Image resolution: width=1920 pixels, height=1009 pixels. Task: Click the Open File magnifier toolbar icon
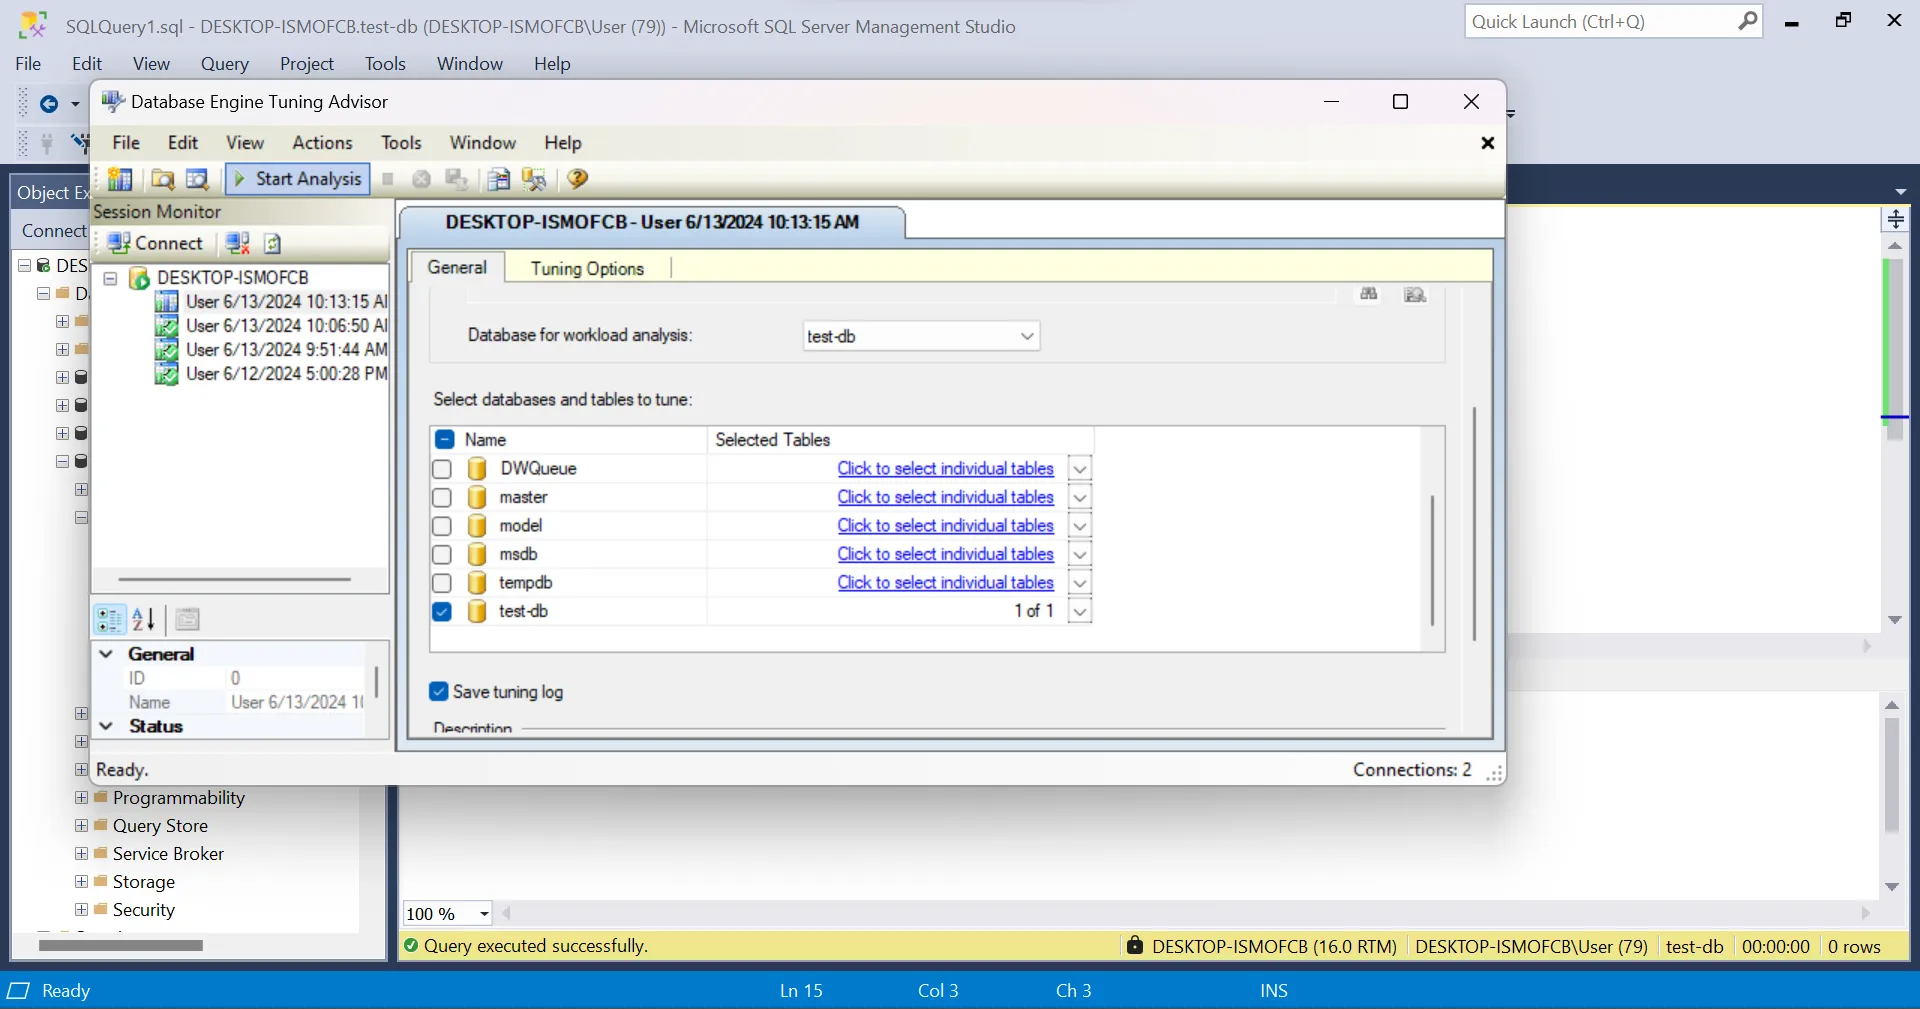click(197, 179)
